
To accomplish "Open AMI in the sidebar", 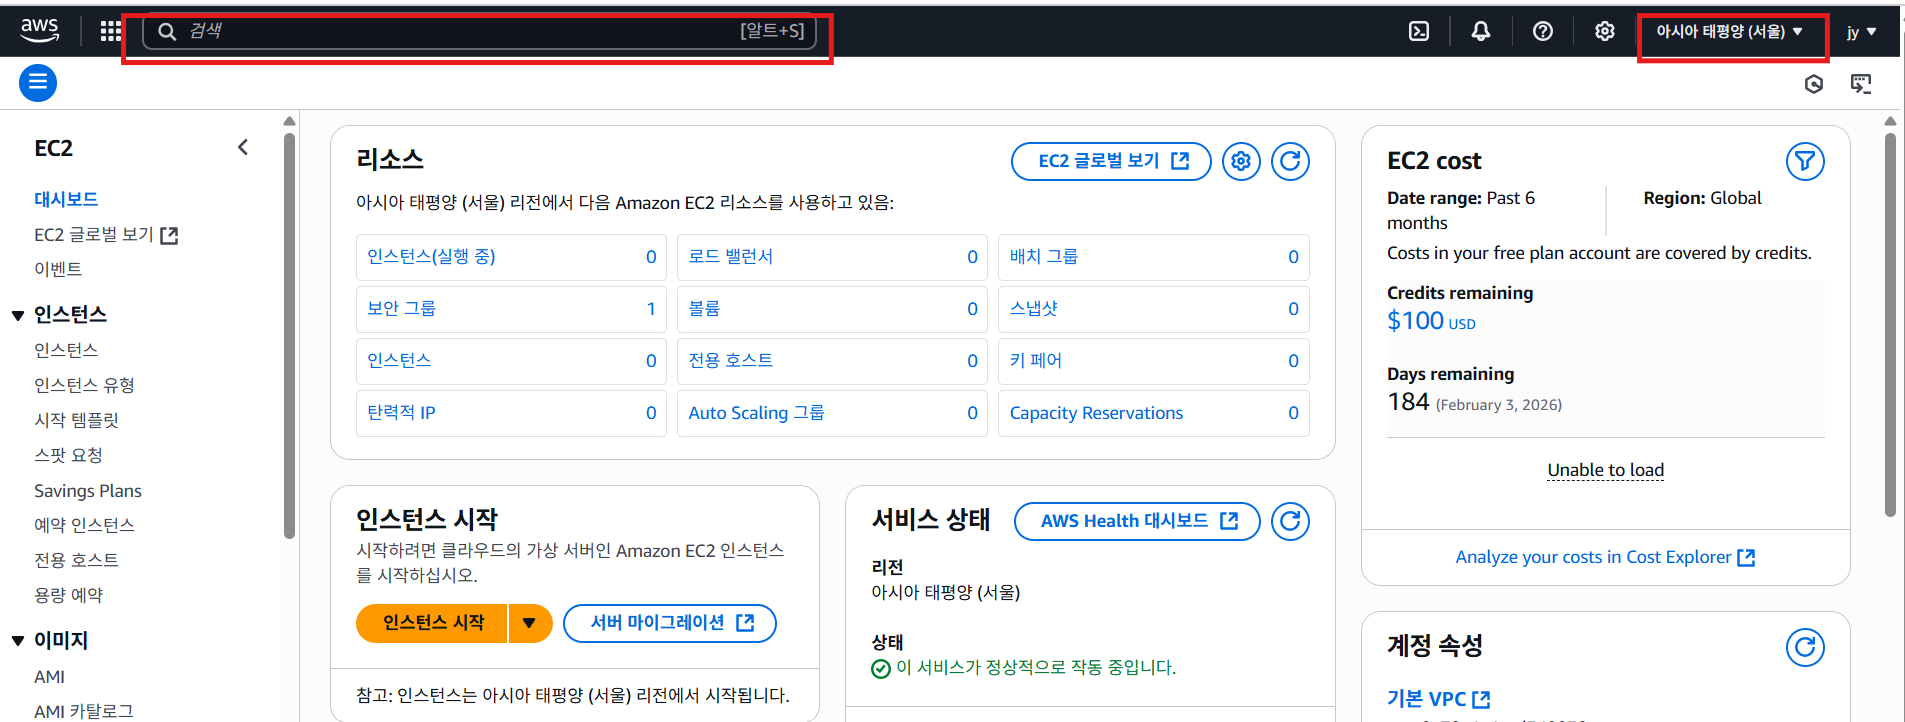I will pyautogui.click(x=49, y=677).
